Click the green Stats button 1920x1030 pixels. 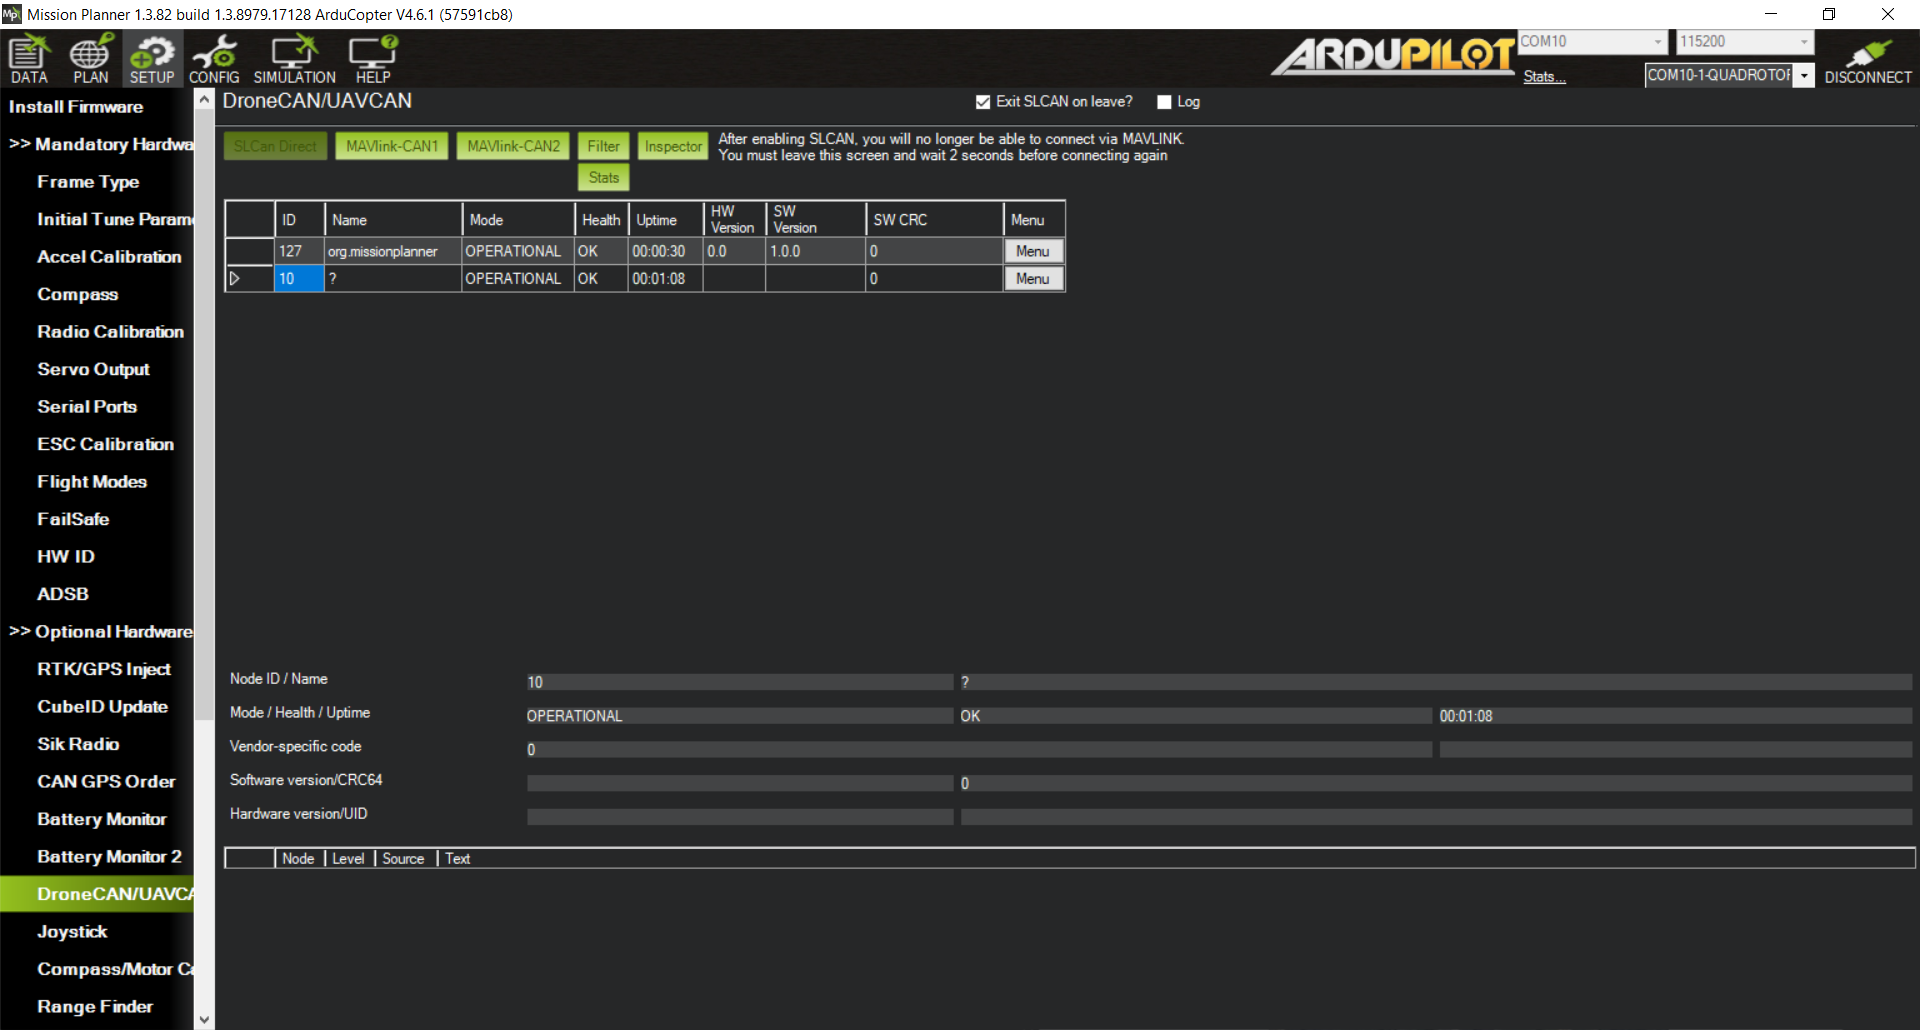(x=603, y=178)
